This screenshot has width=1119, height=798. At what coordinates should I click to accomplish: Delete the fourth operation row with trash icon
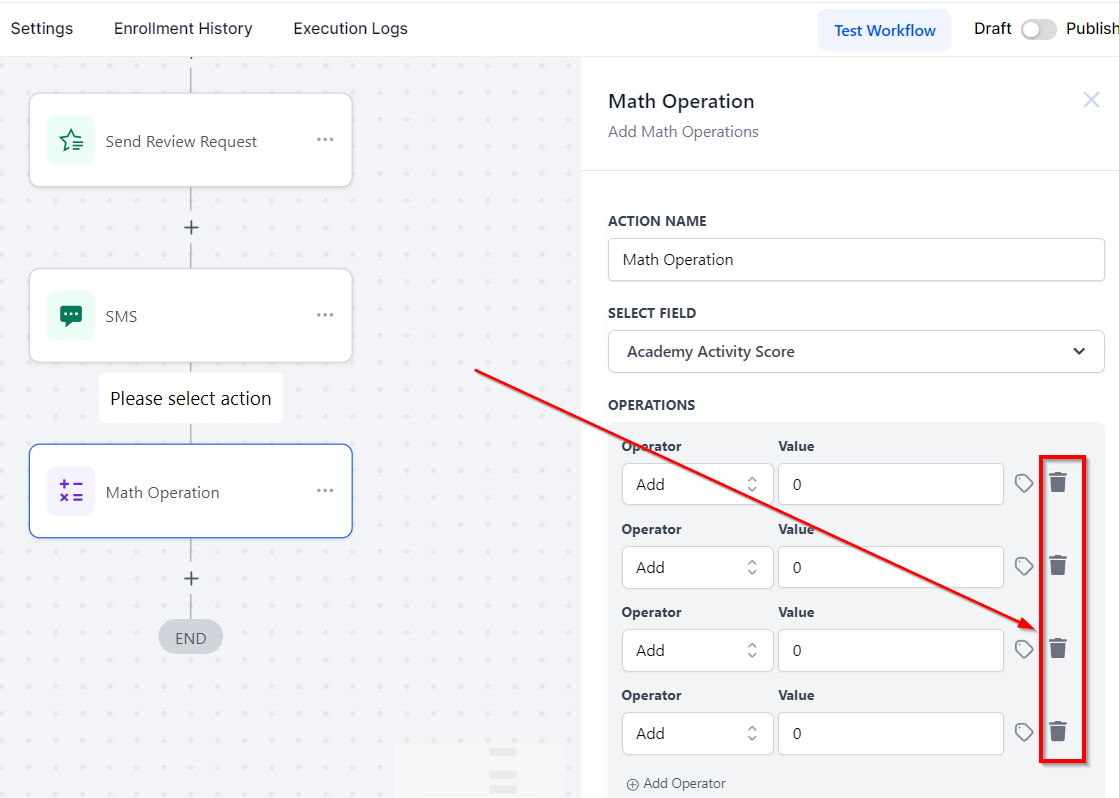pos(1058,732)
